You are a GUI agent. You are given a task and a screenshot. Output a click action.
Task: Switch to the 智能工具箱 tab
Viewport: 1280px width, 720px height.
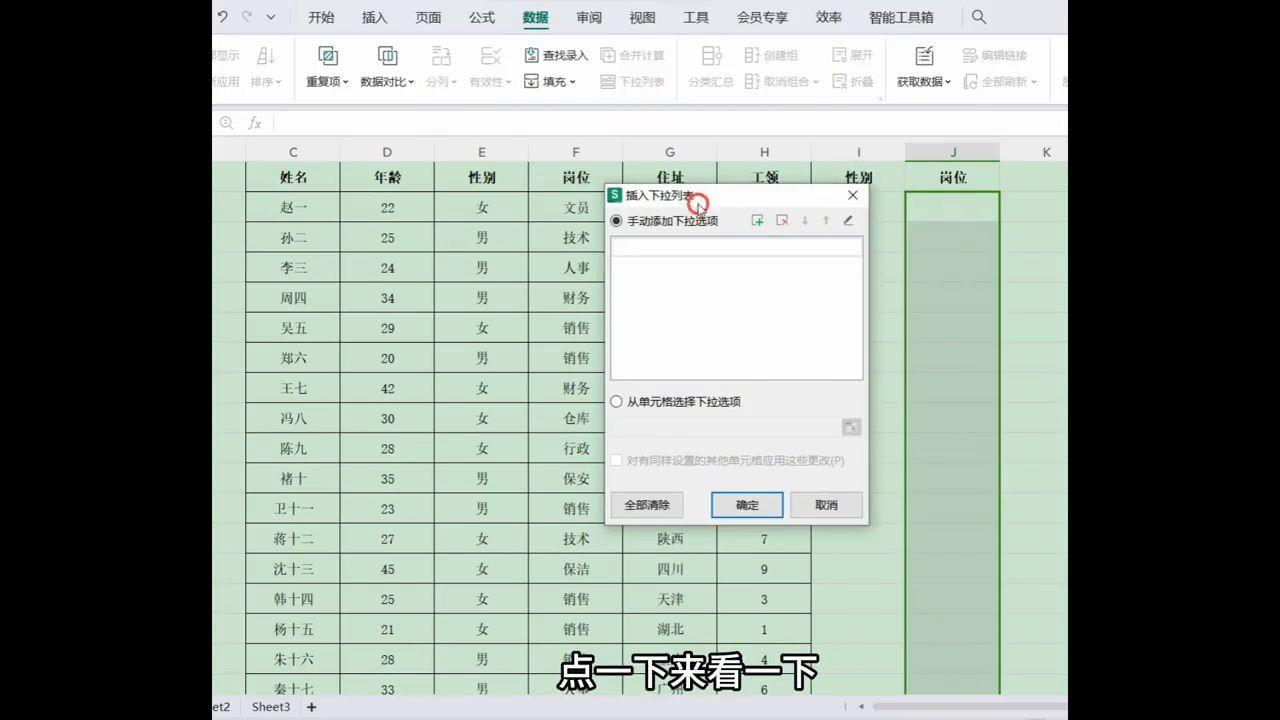coord(901,17)
